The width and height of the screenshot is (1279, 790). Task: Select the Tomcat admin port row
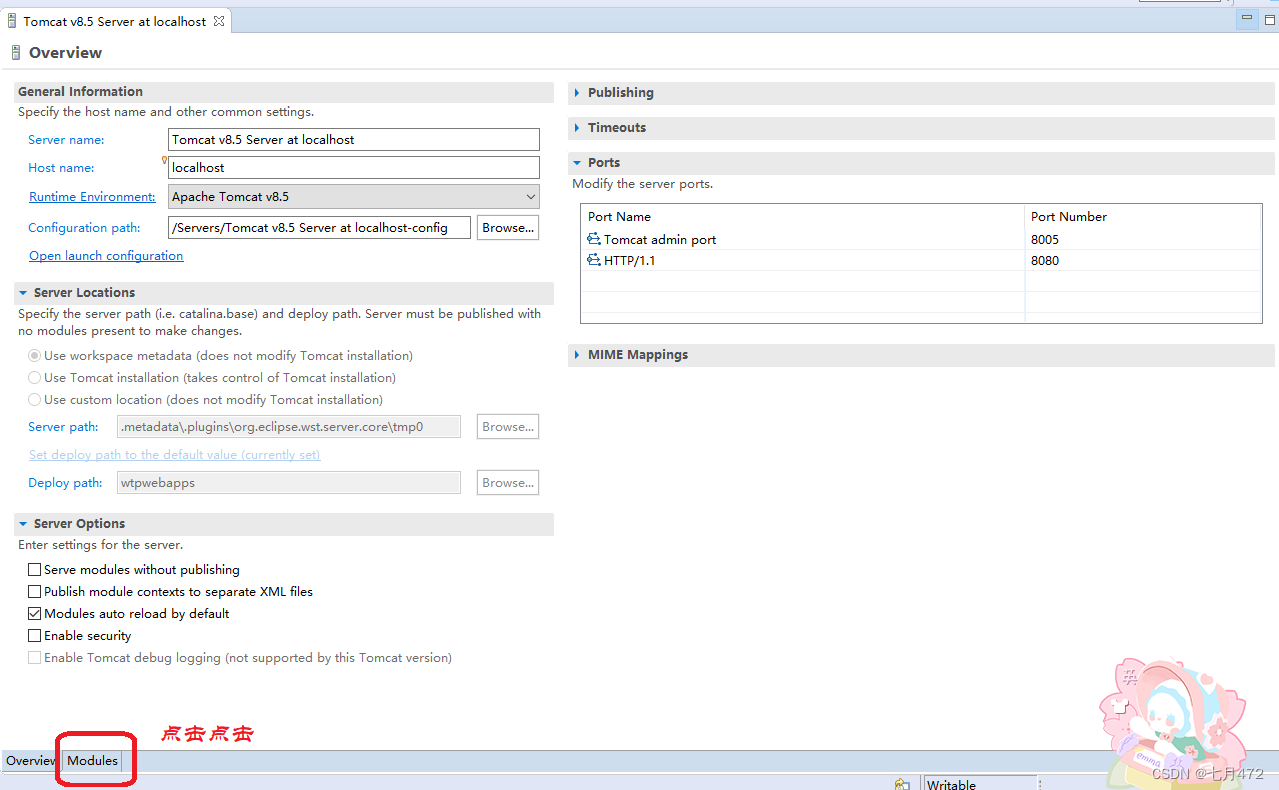[x=921, y=240]
